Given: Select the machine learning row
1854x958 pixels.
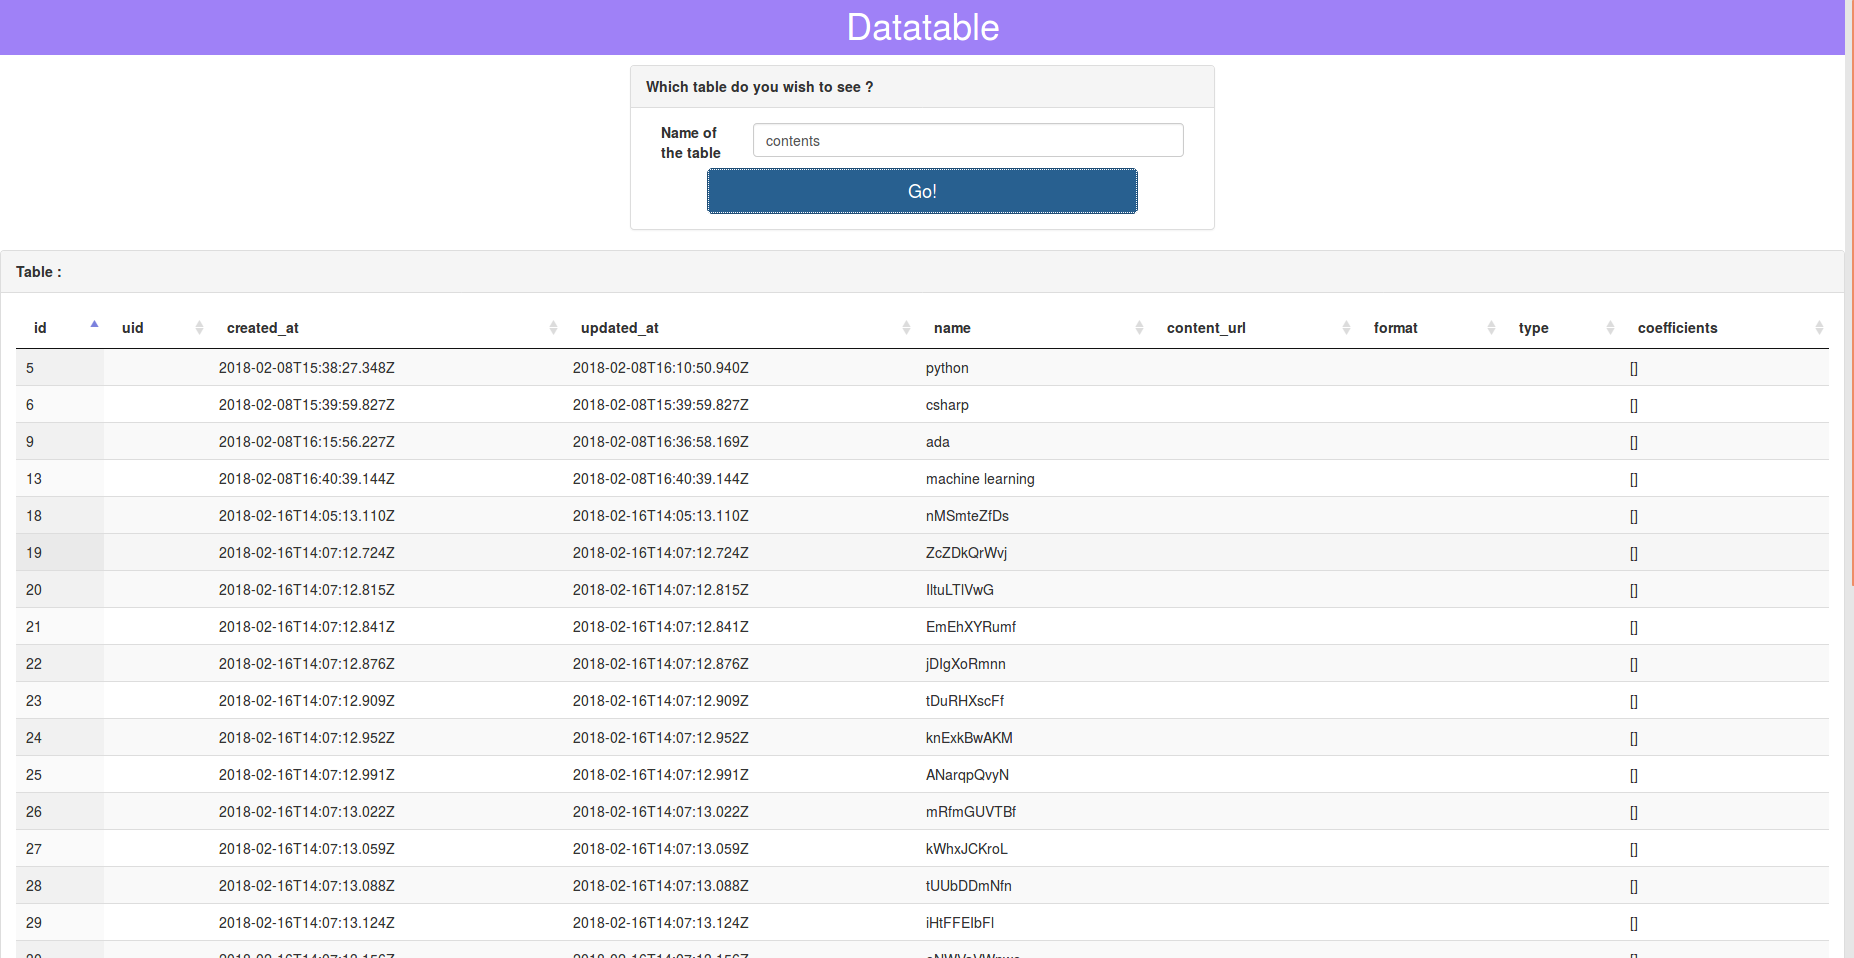Looking at the screenshot, I should [x=979, y=479].
